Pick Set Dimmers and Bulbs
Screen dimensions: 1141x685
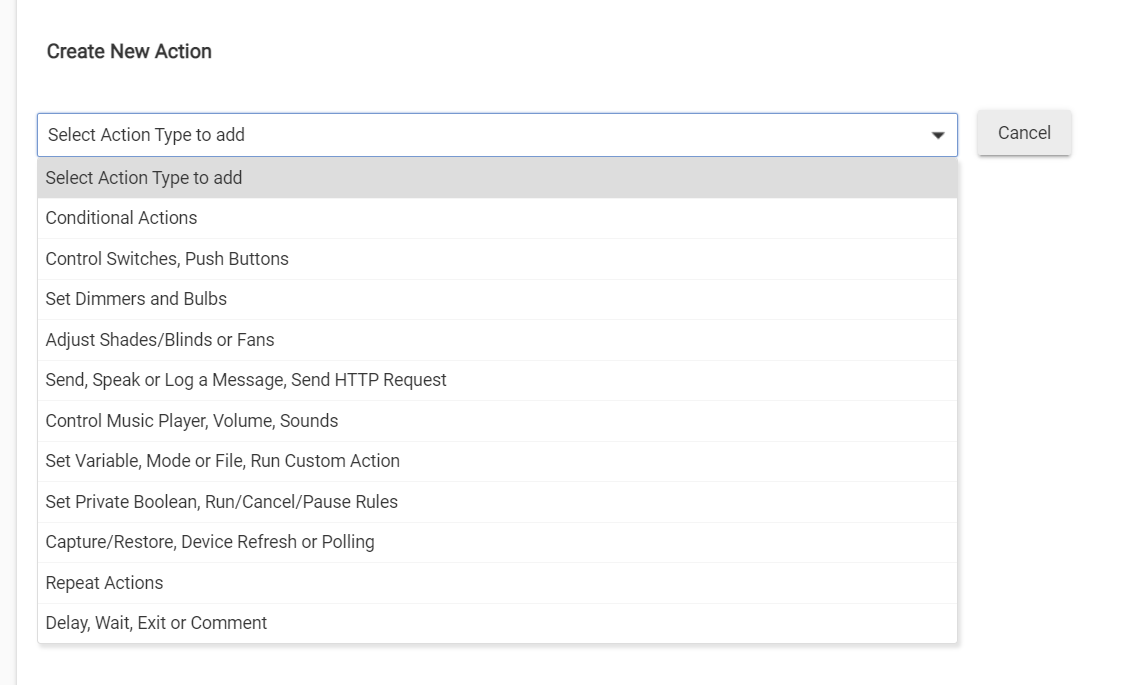(x=497, y=299)
